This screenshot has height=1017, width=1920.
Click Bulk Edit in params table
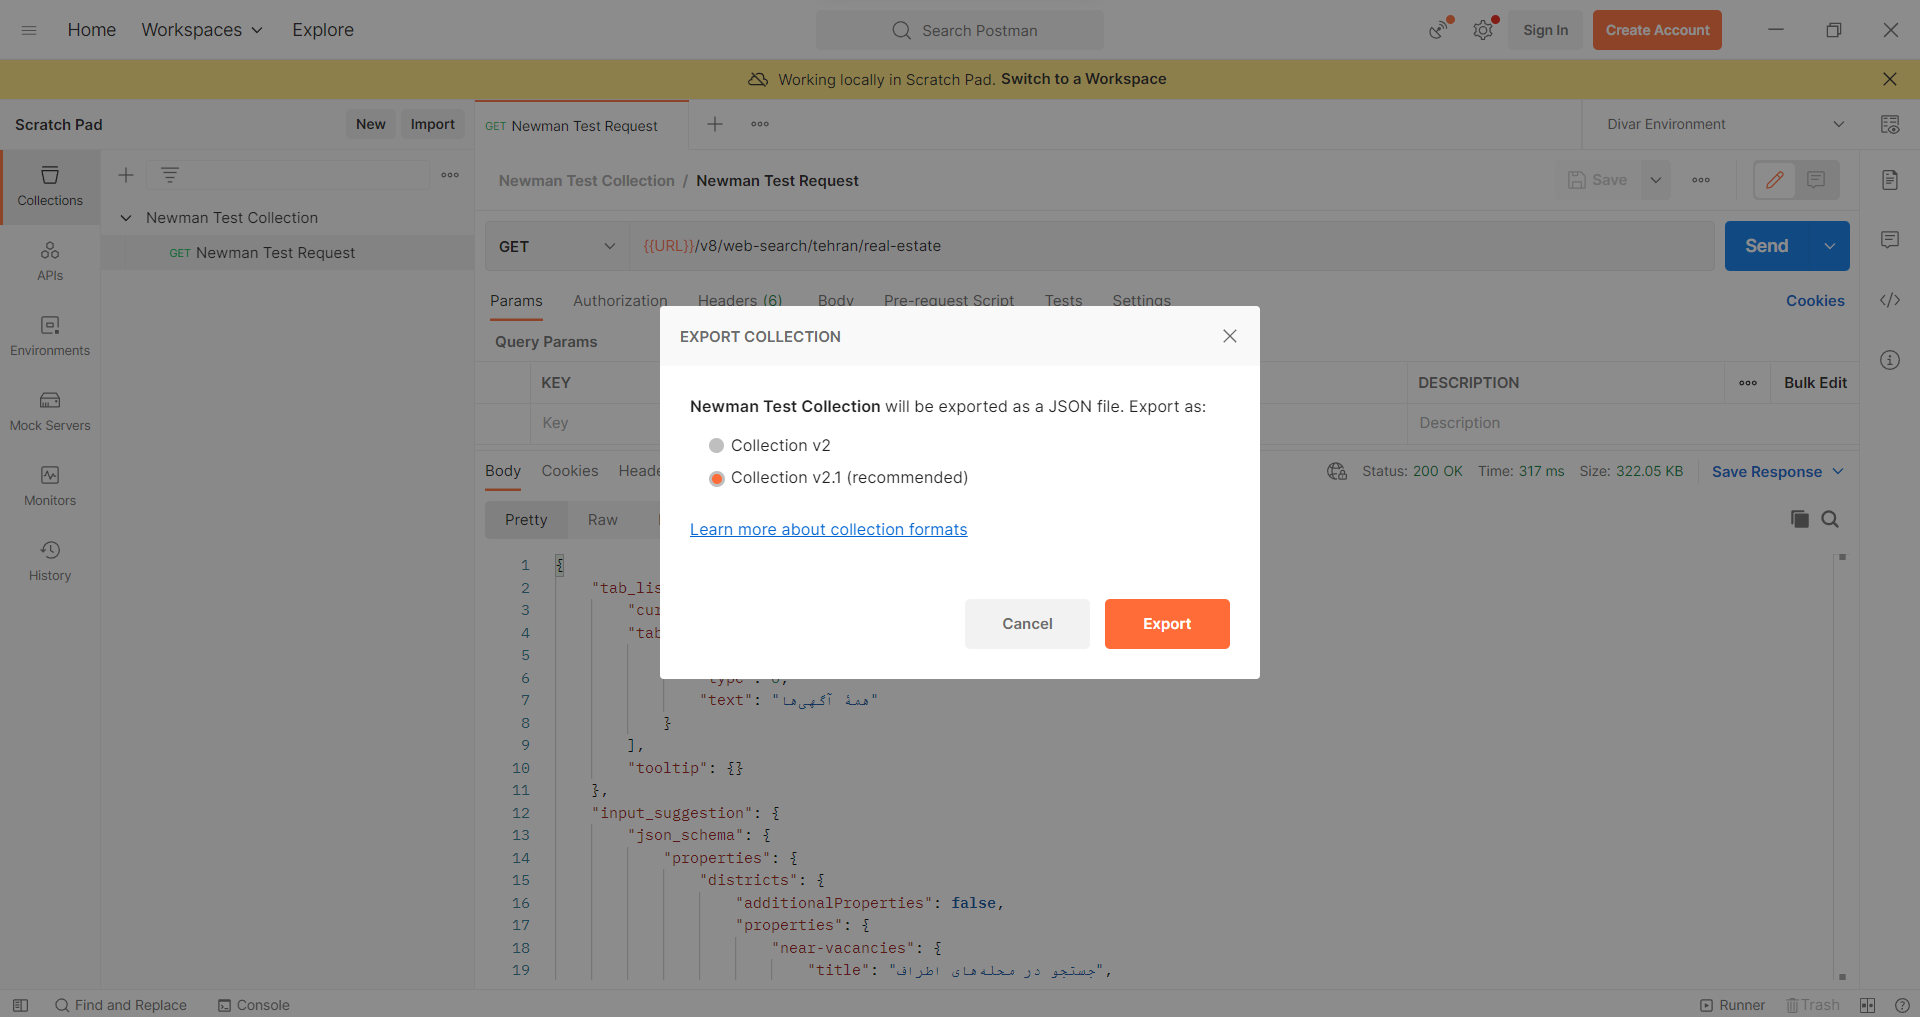1815,383
